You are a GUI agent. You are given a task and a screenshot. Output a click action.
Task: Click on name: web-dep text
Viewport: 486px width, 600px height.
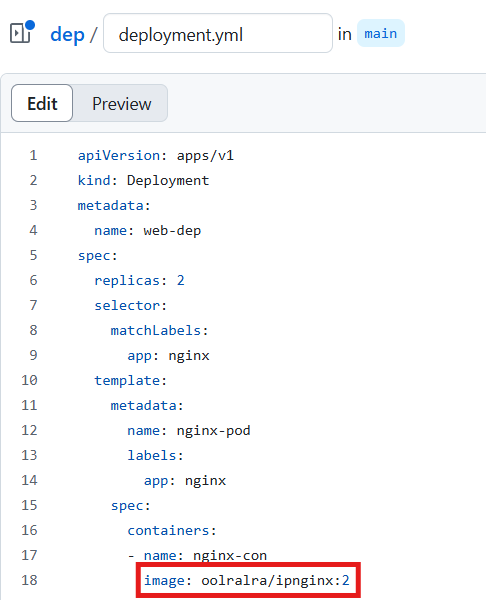tap(148, 230)
